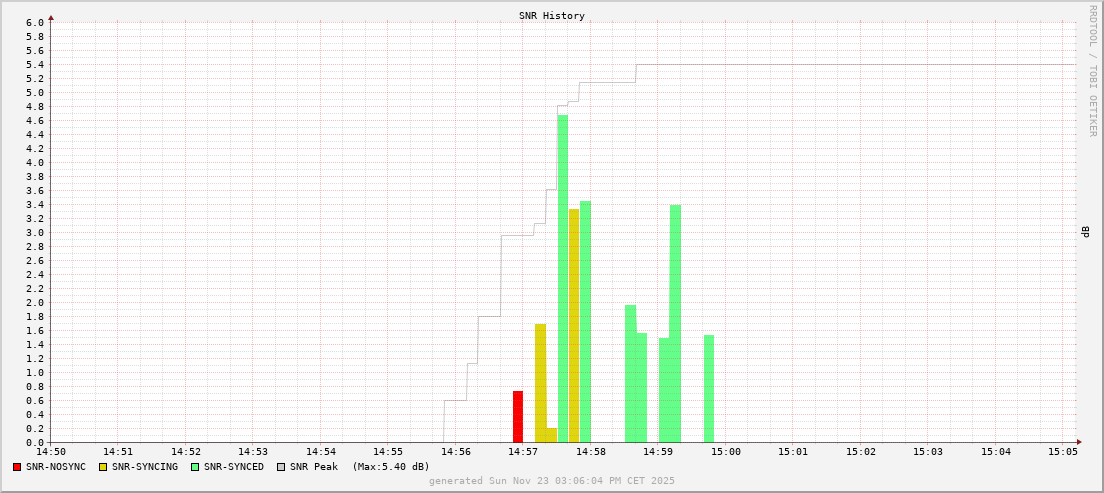Click the red SNR-NOSYNC legend swatch

coord(17,467)
